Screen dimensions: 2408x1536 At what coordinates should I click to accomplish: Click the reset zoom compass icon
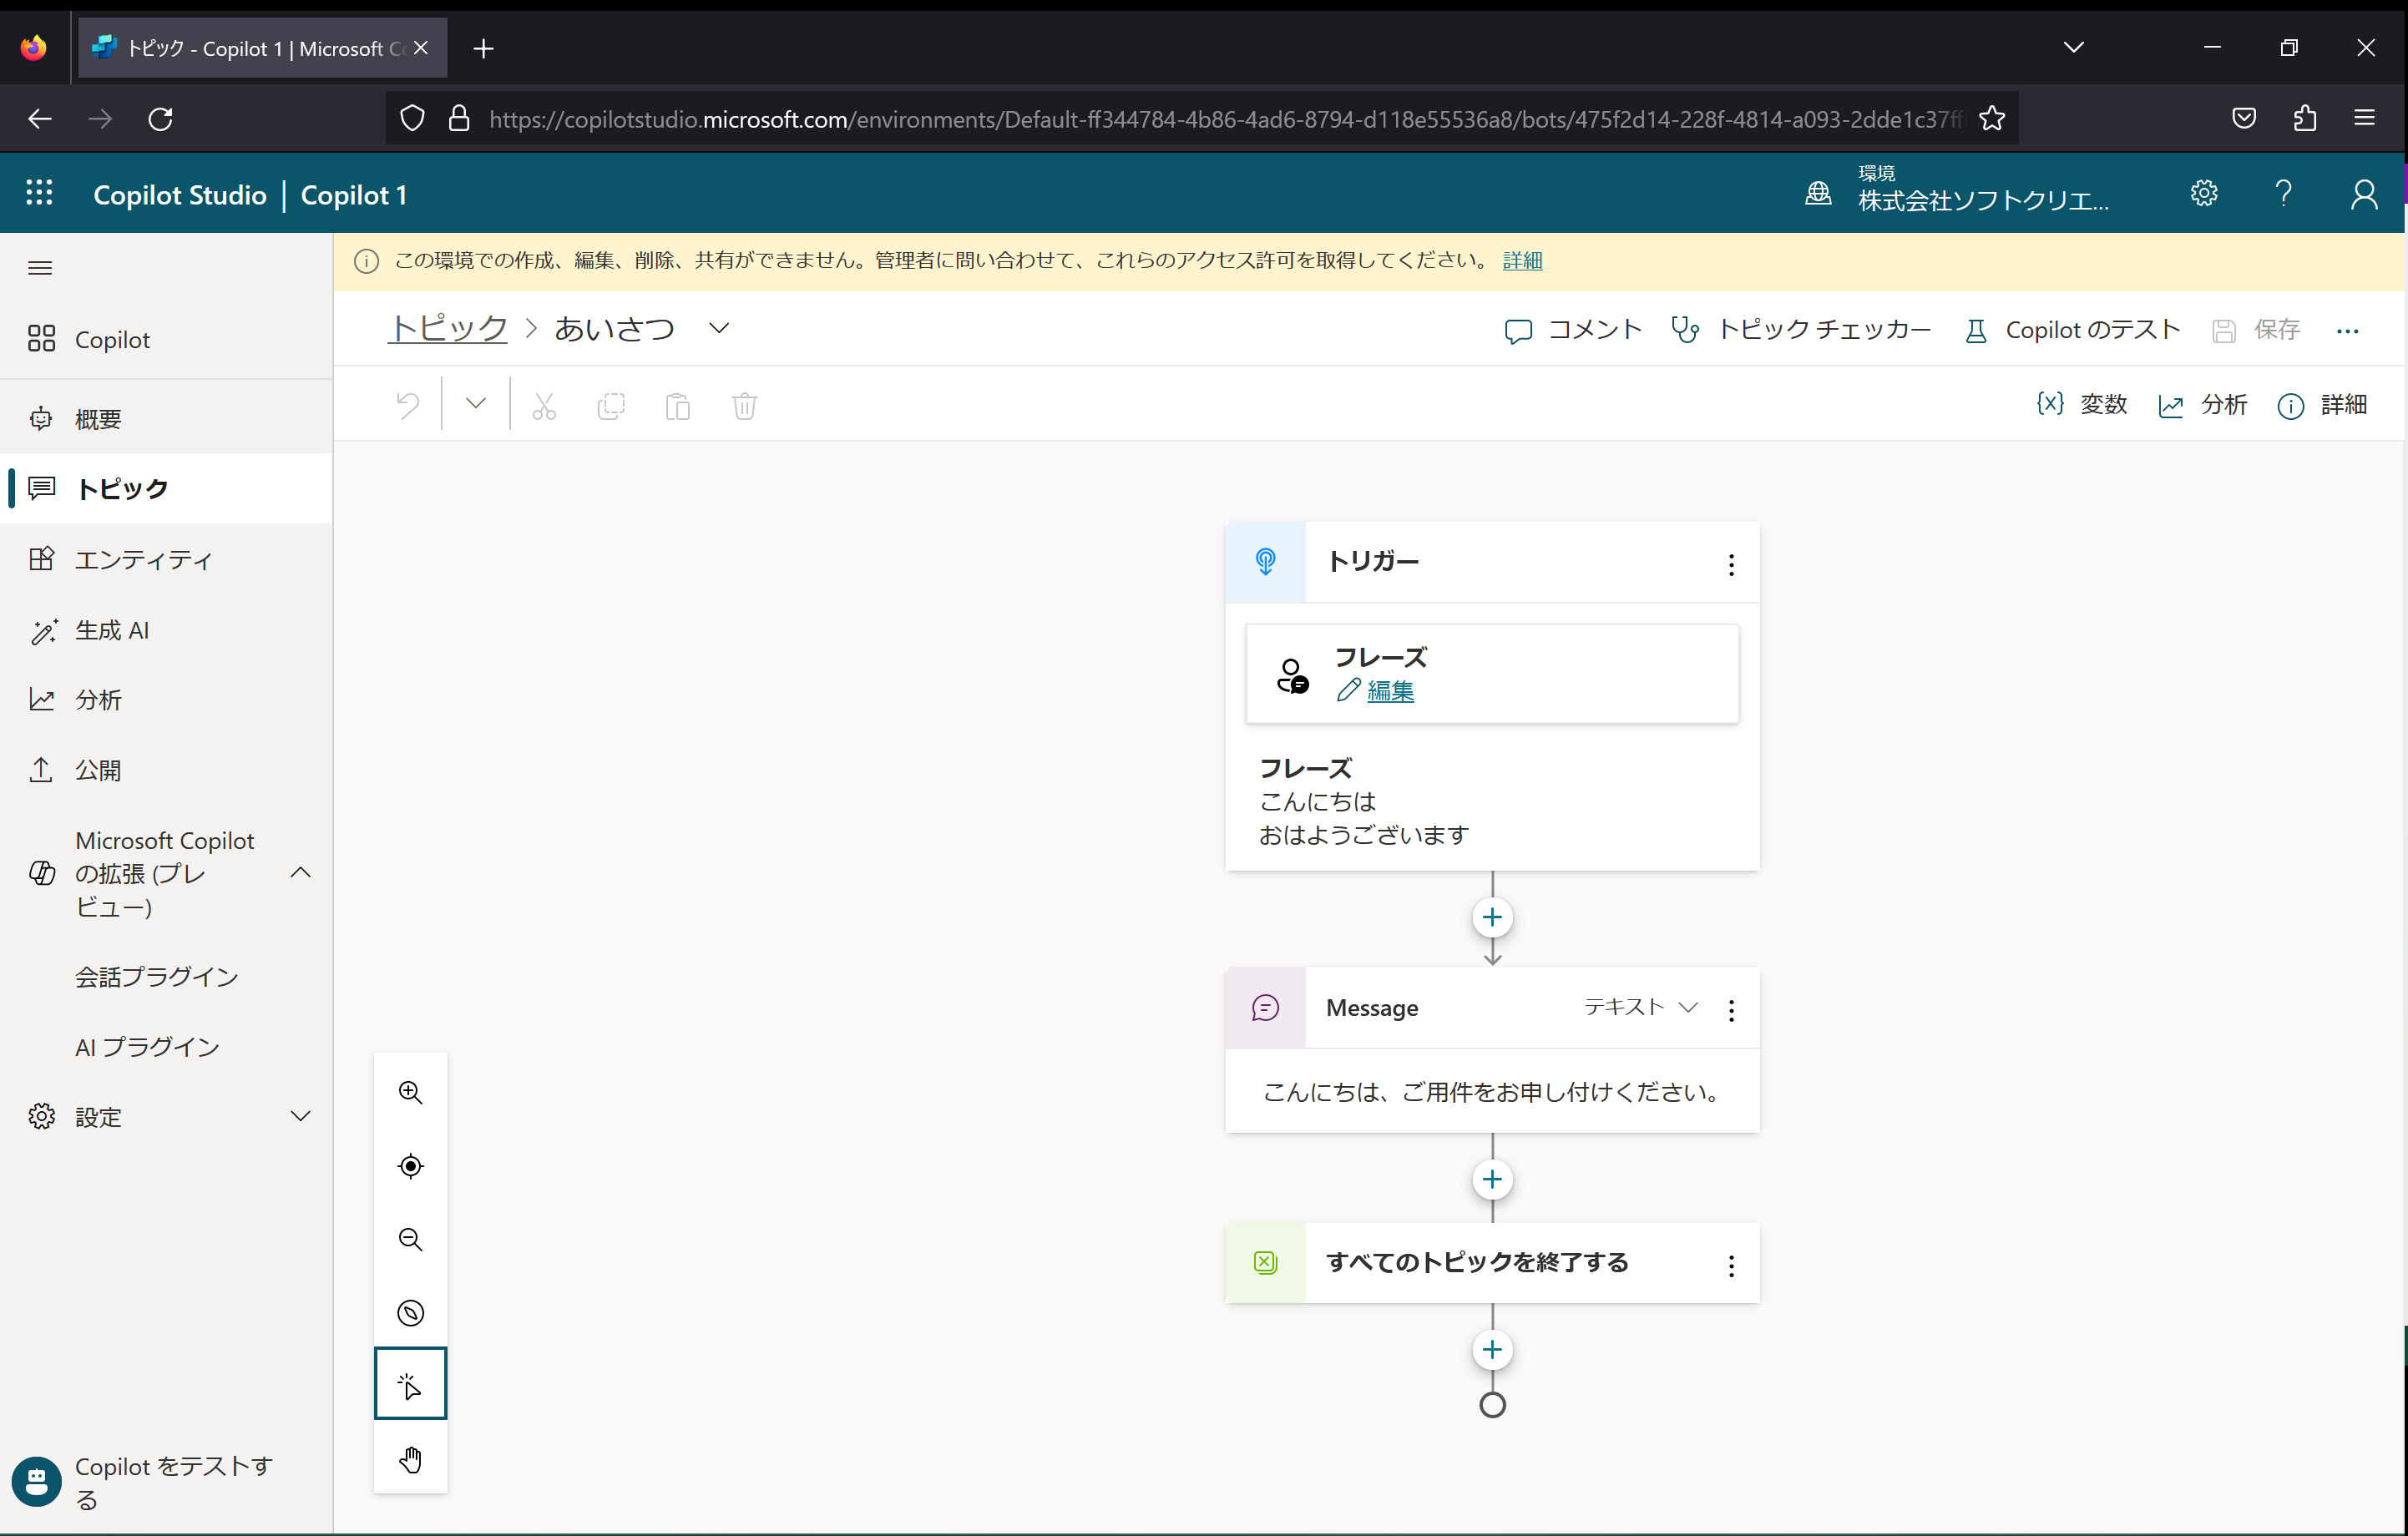(410, 1313)
